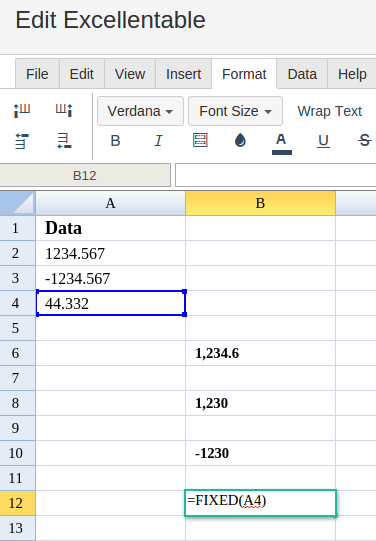Viewport: 376px width, 541px height.
Task: Select row 5 header
Action: point(18,328)
